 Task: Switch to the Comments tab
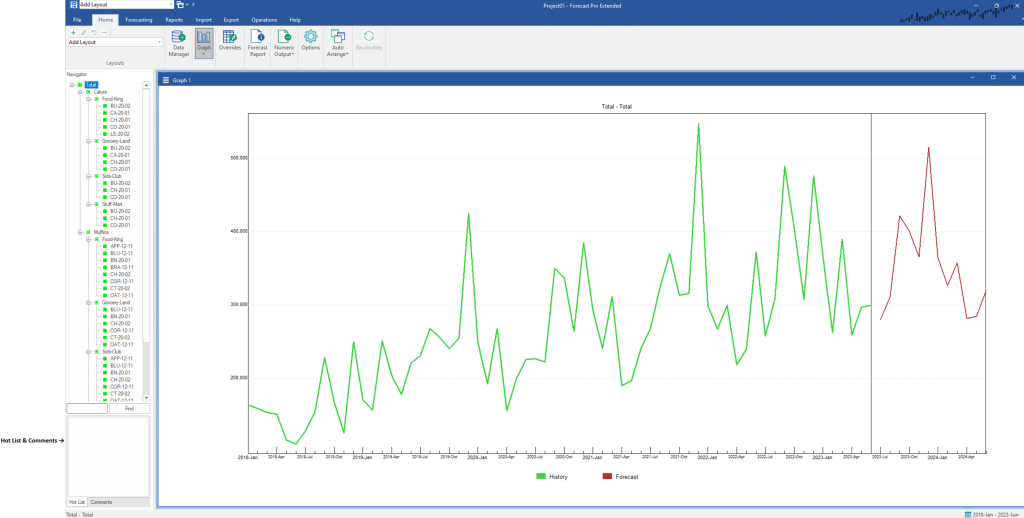click(101, 502)
